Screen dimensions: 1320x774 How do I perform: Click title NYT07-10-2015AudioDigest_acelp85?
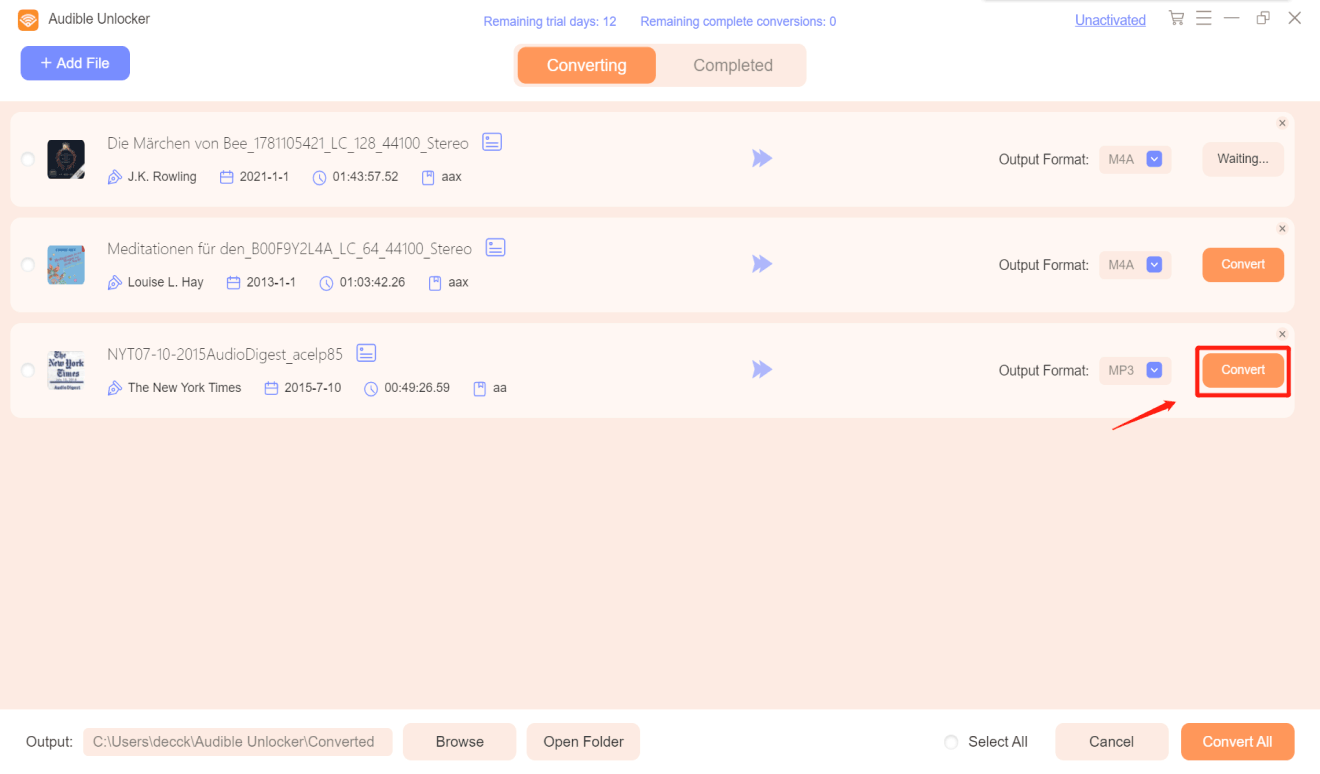pyautogui.click(x=225, y=354)
